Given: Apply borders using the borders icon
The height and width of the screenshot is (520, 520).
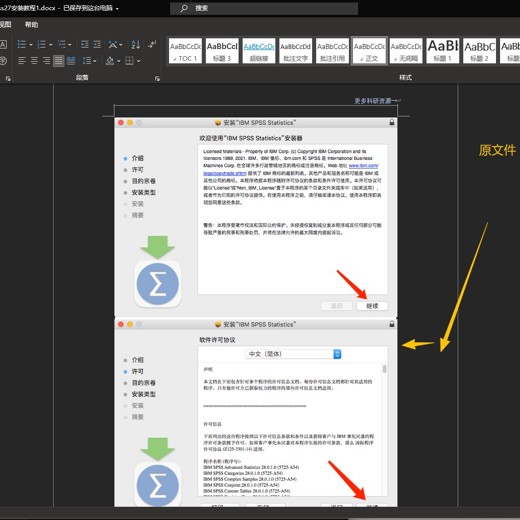Looking at the screenshot, I should tap(129, 61).
